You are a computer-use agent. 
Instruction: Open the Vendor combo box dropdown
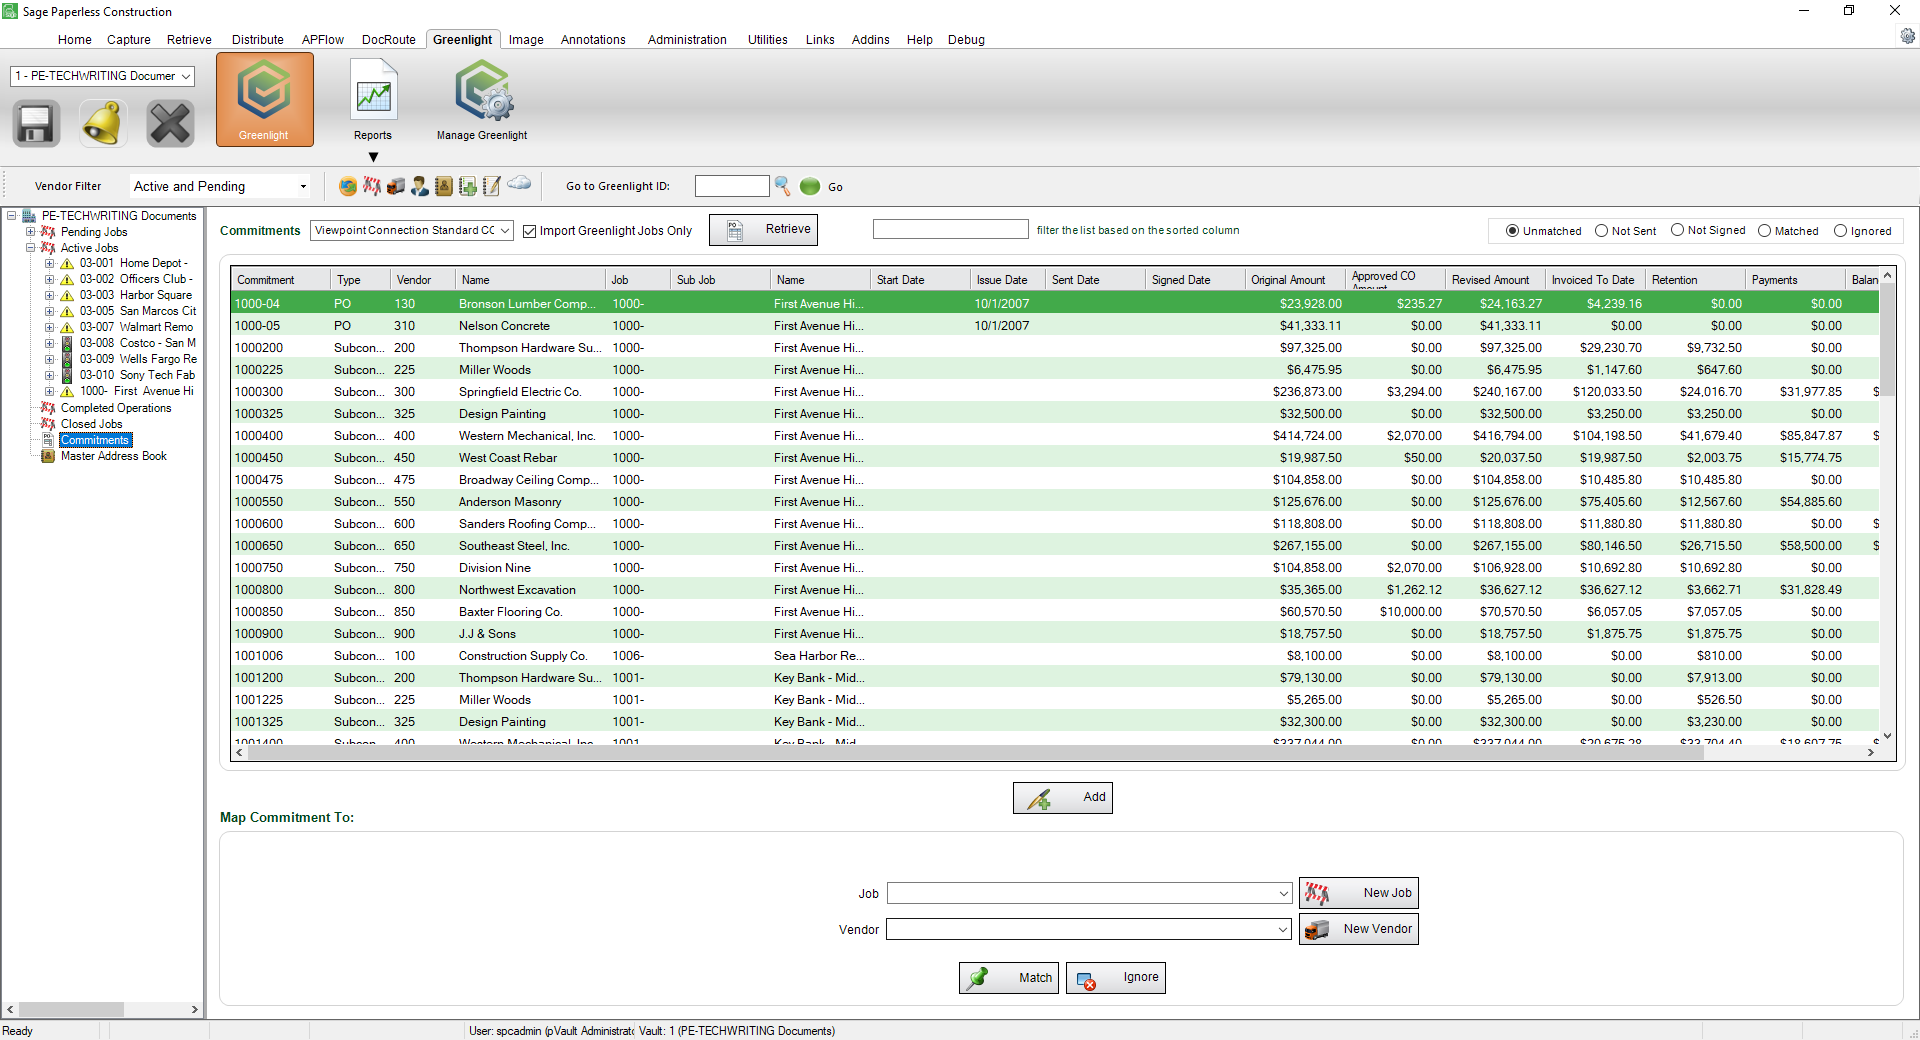(1283, 930)
